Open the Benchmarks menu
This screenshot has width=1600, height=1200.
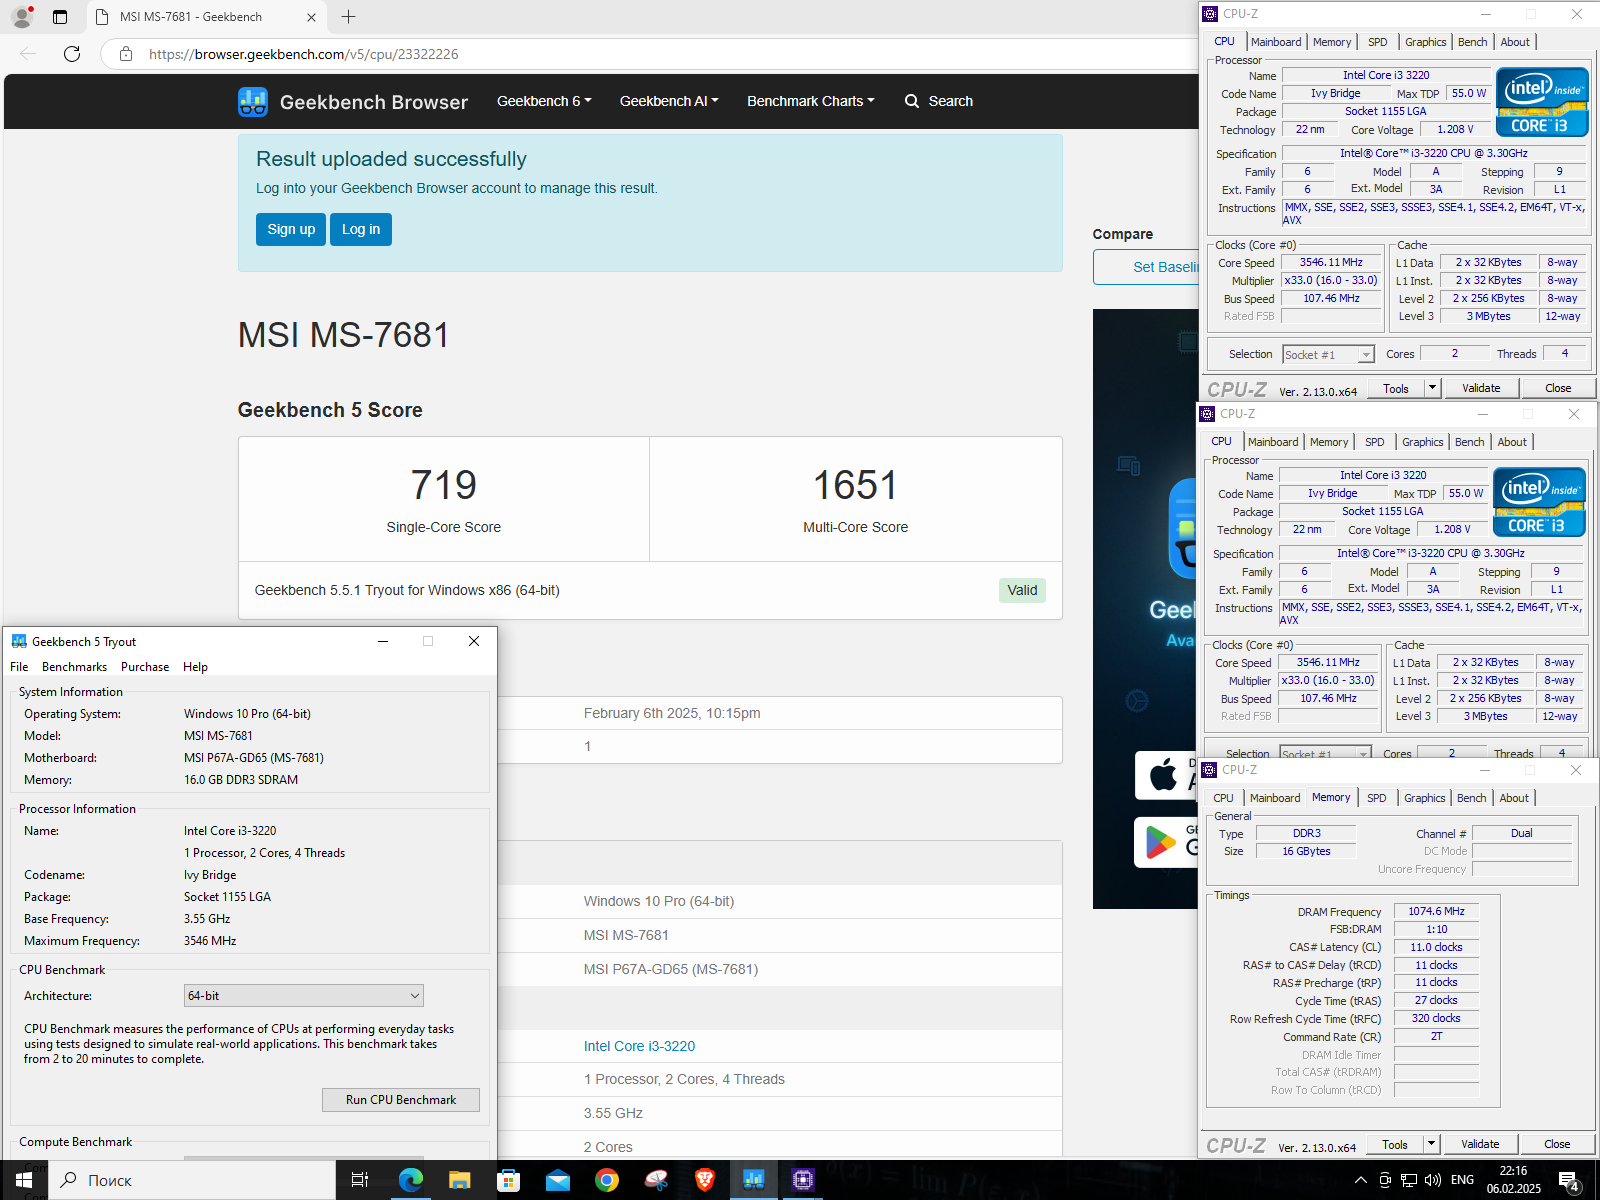pyautogui.click(x=74, y=667)
